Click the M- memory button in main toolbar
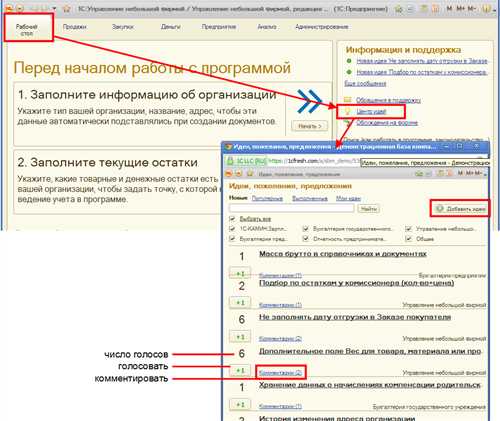This screenshot has width=500, height=421. click(472, 8)
